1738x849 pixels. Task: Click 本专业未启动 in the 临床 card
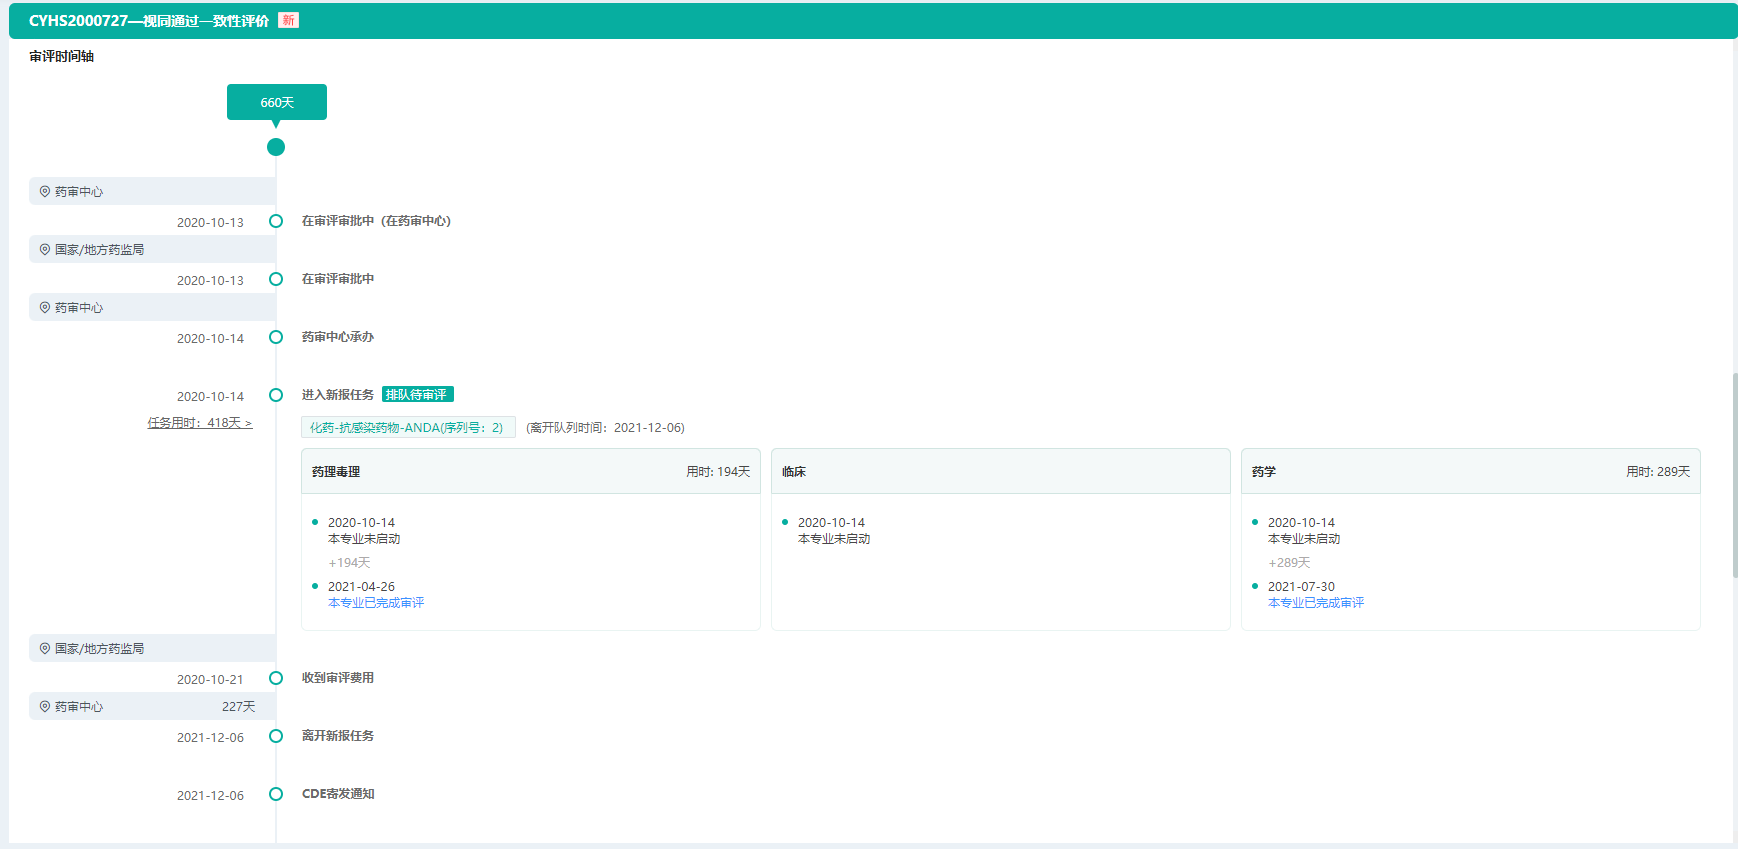click(x=834, y=539)
